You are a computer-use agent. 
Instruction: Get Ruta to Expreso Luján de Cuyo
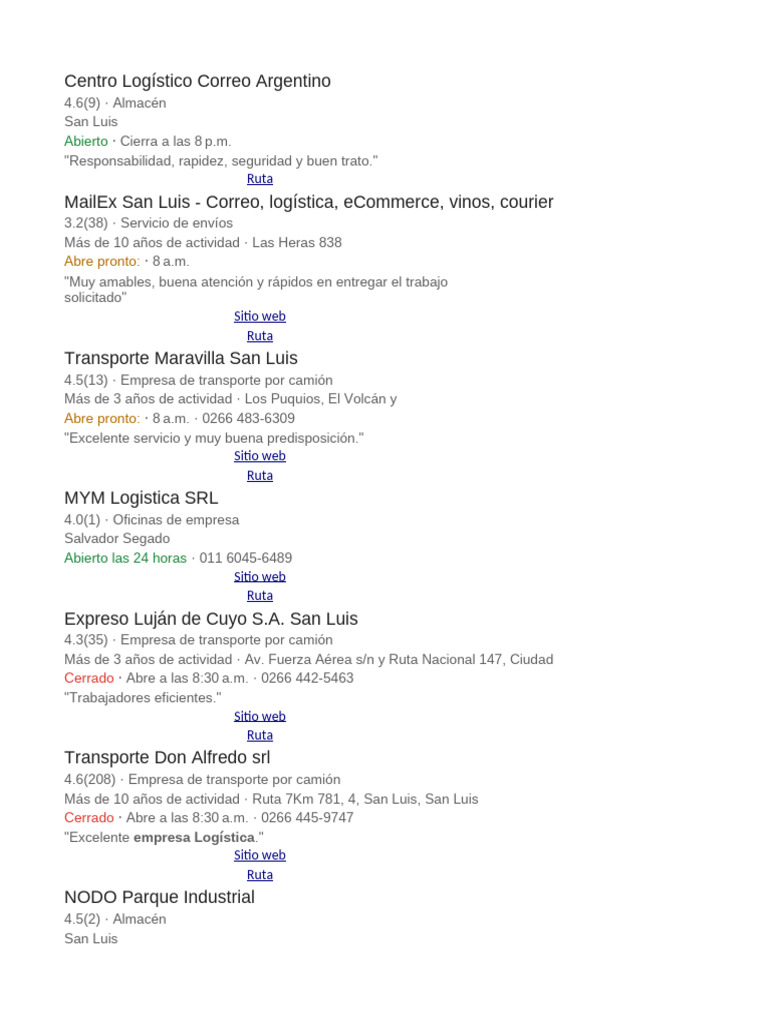click(x=259, y=735)
